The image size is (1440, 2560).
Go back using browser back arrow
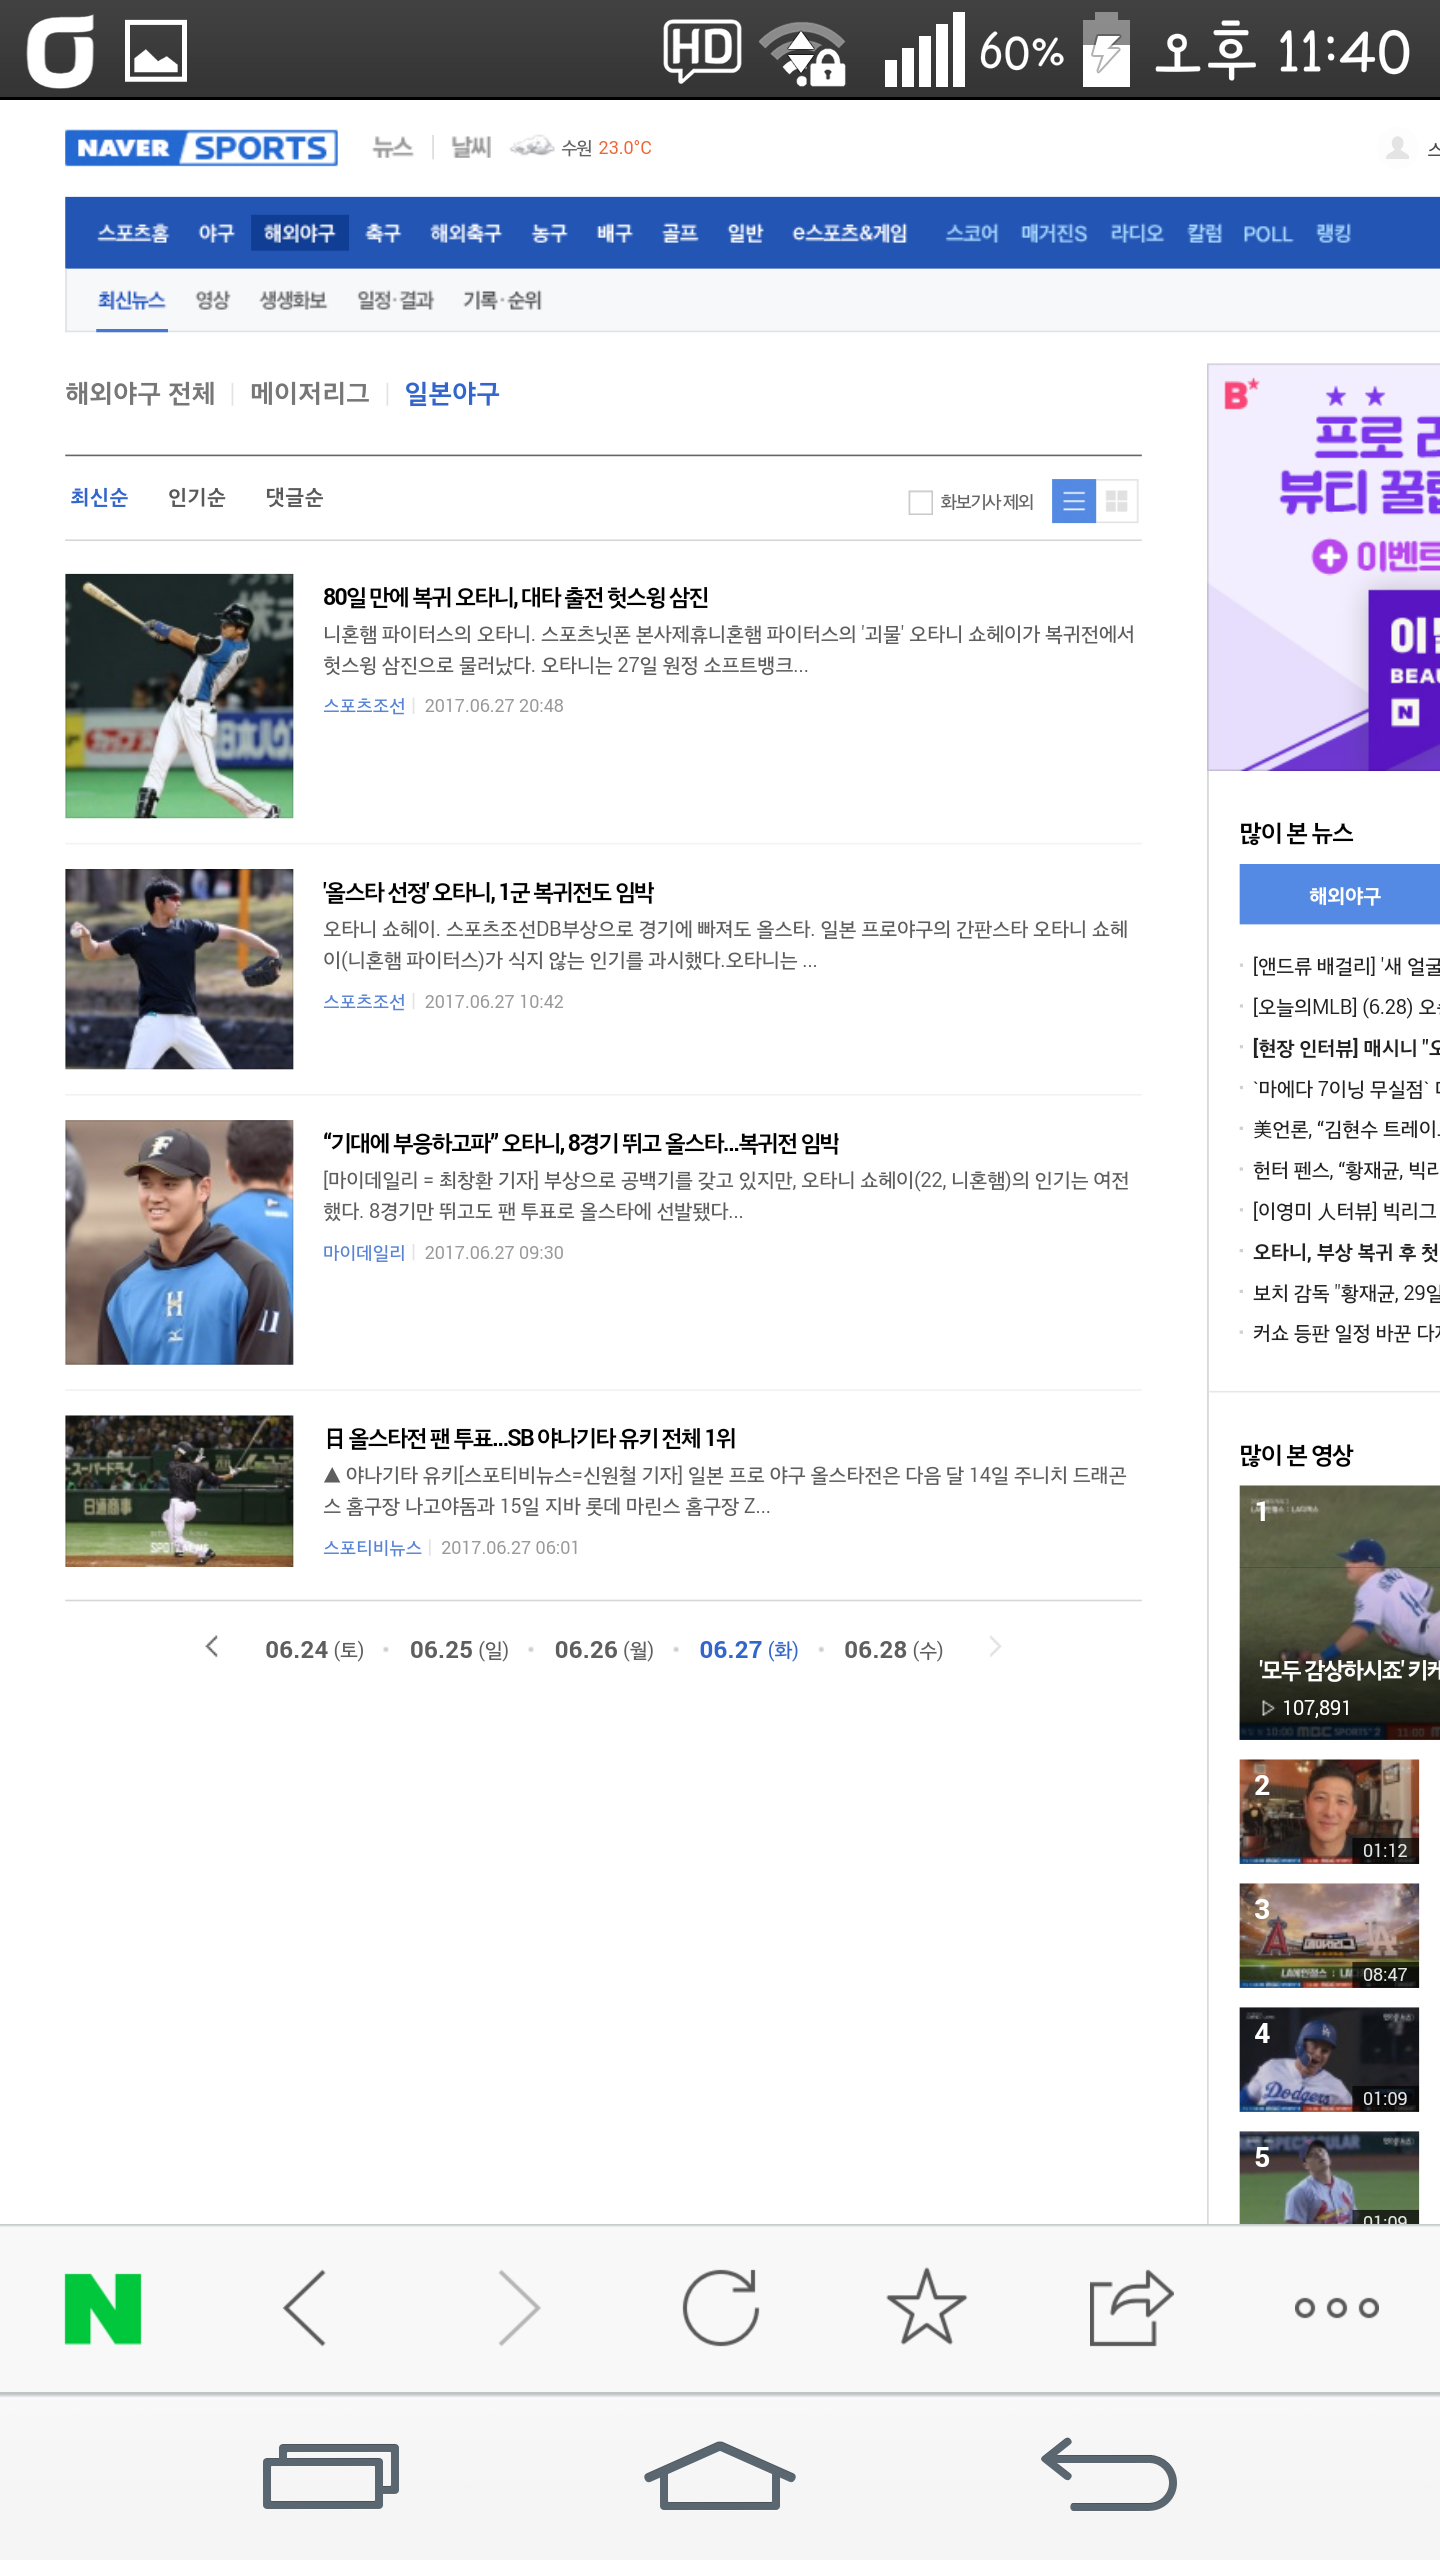tap(306, 2308)
